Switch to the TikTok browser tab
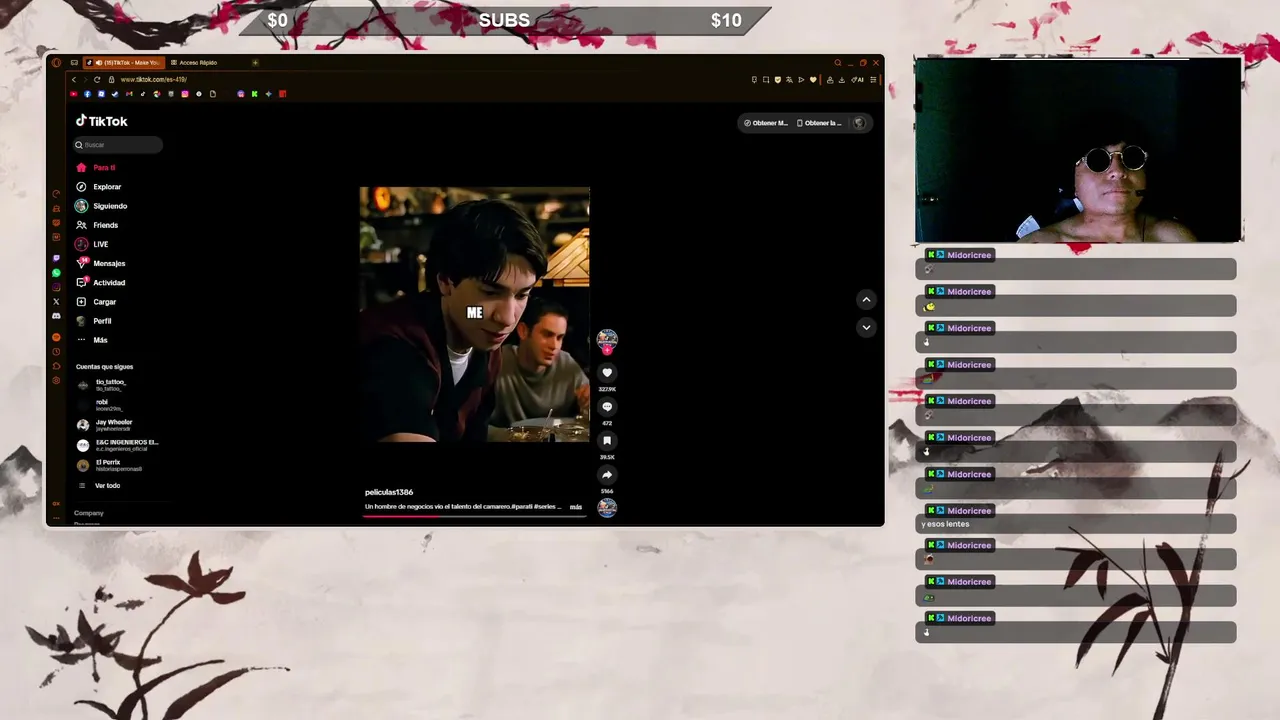This screenshot has height=720, width=1280. click(124, 62)
